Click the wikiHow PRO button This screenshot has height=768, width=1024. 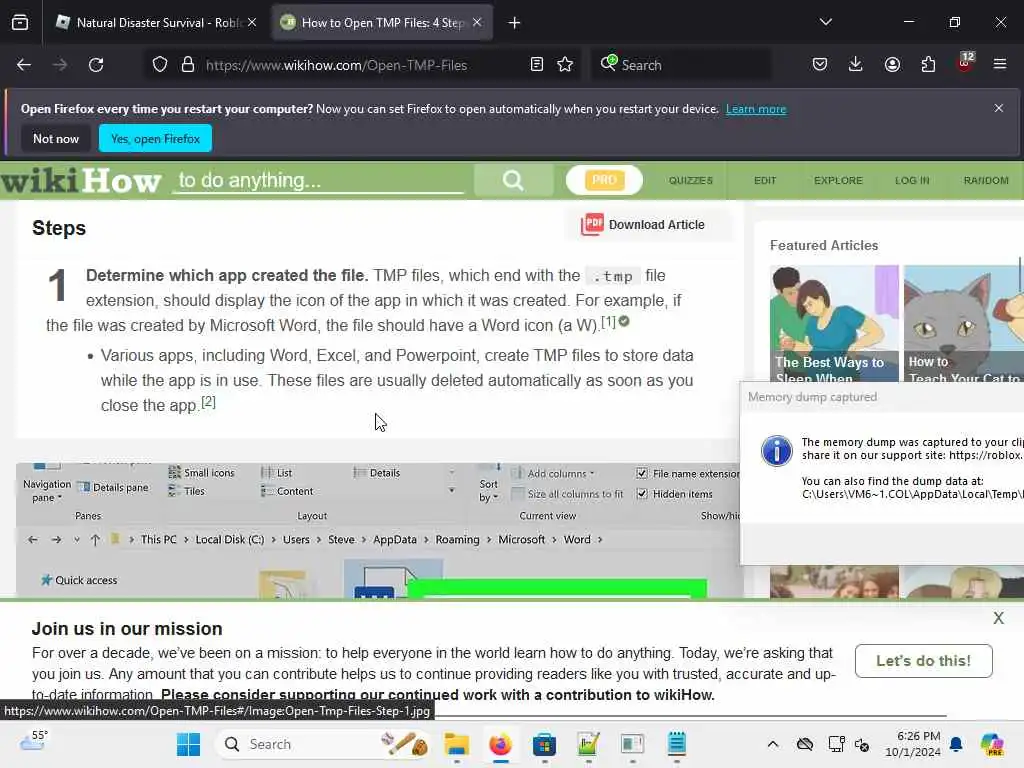604,180
